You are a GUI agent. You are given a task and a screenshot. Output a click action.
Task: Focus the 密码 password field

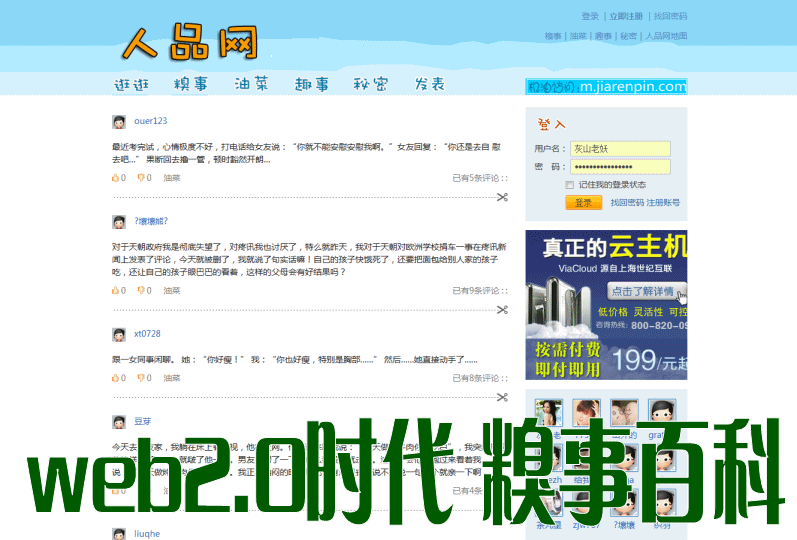620,167
